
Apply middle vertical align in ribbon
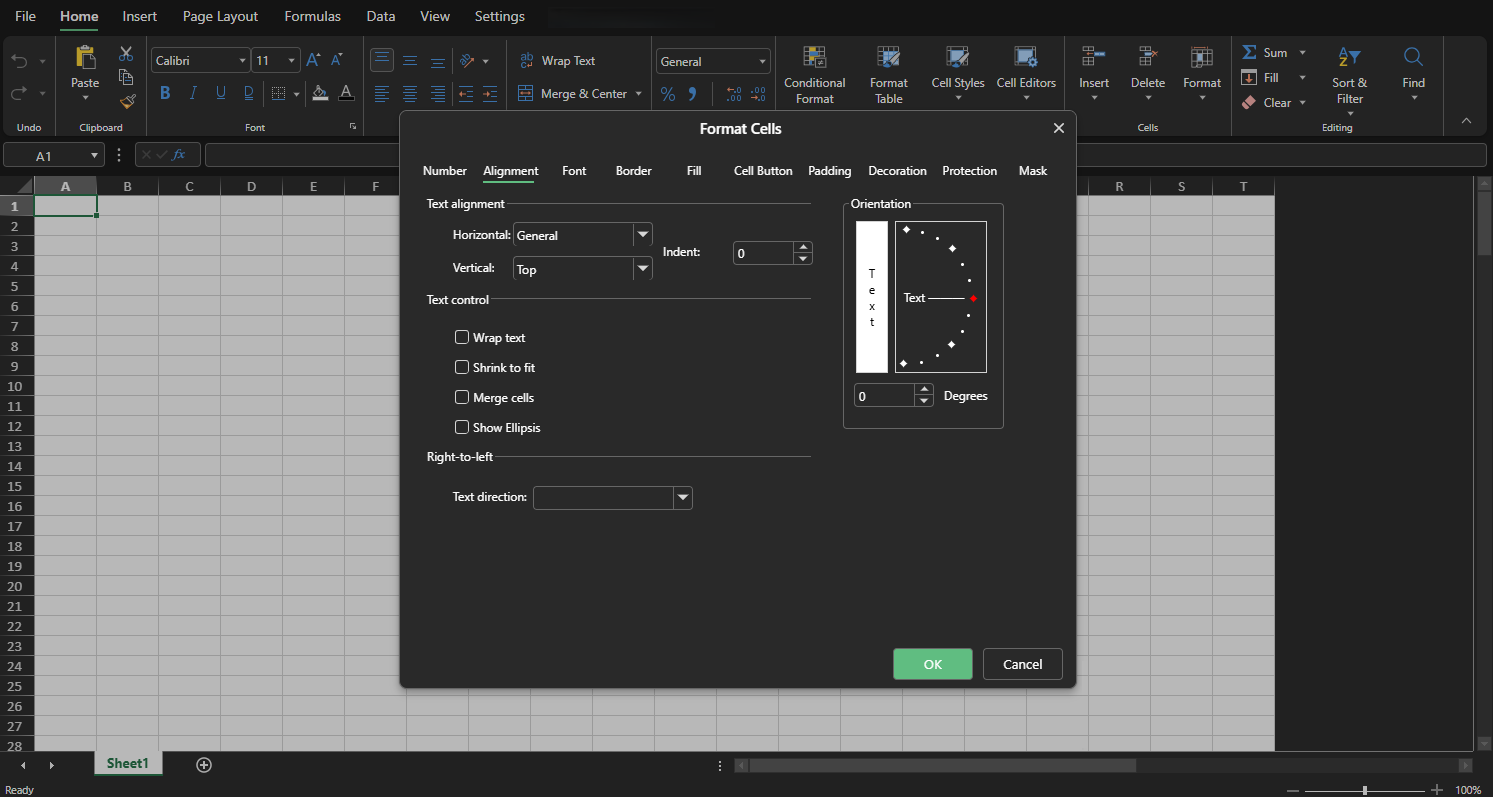coord(410,61)
